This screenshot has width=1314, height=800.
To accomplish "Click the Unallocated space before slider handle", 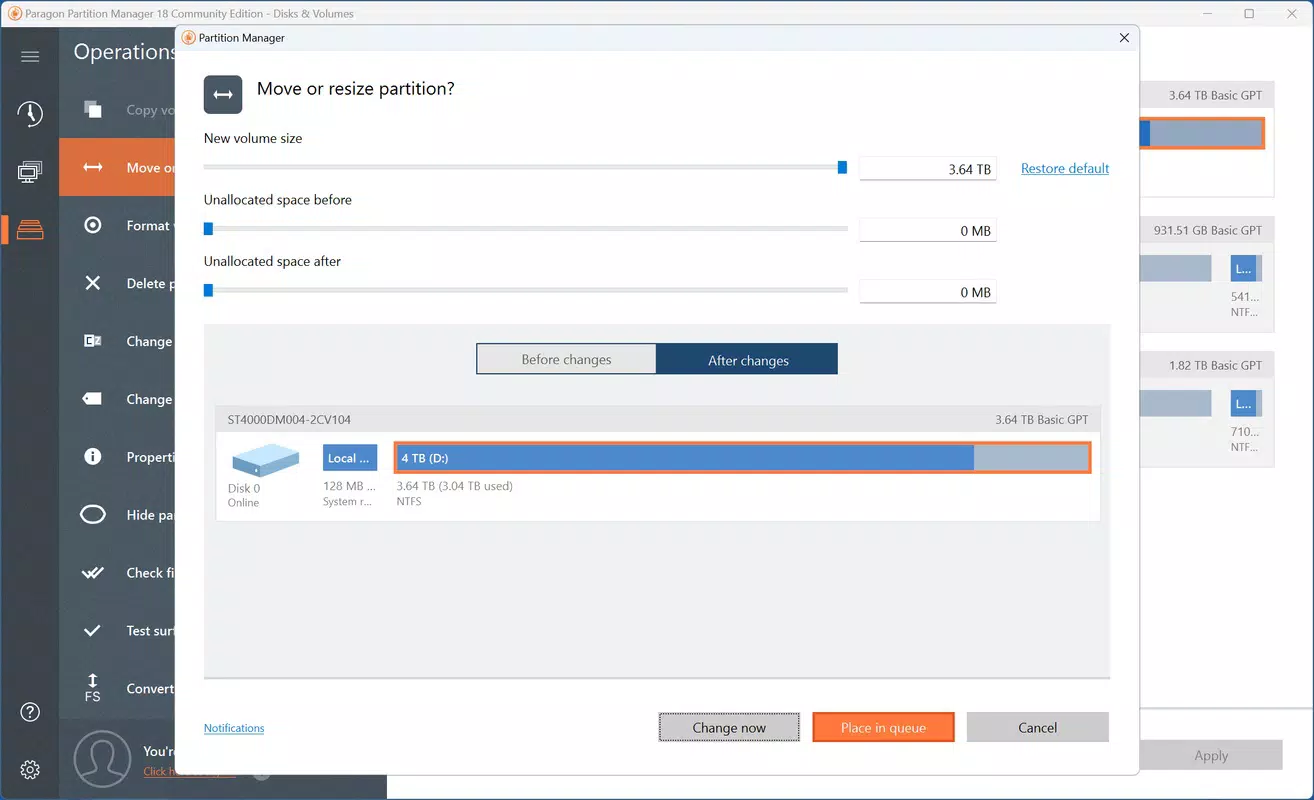I will pyautogui.click(x=208, y=229).
